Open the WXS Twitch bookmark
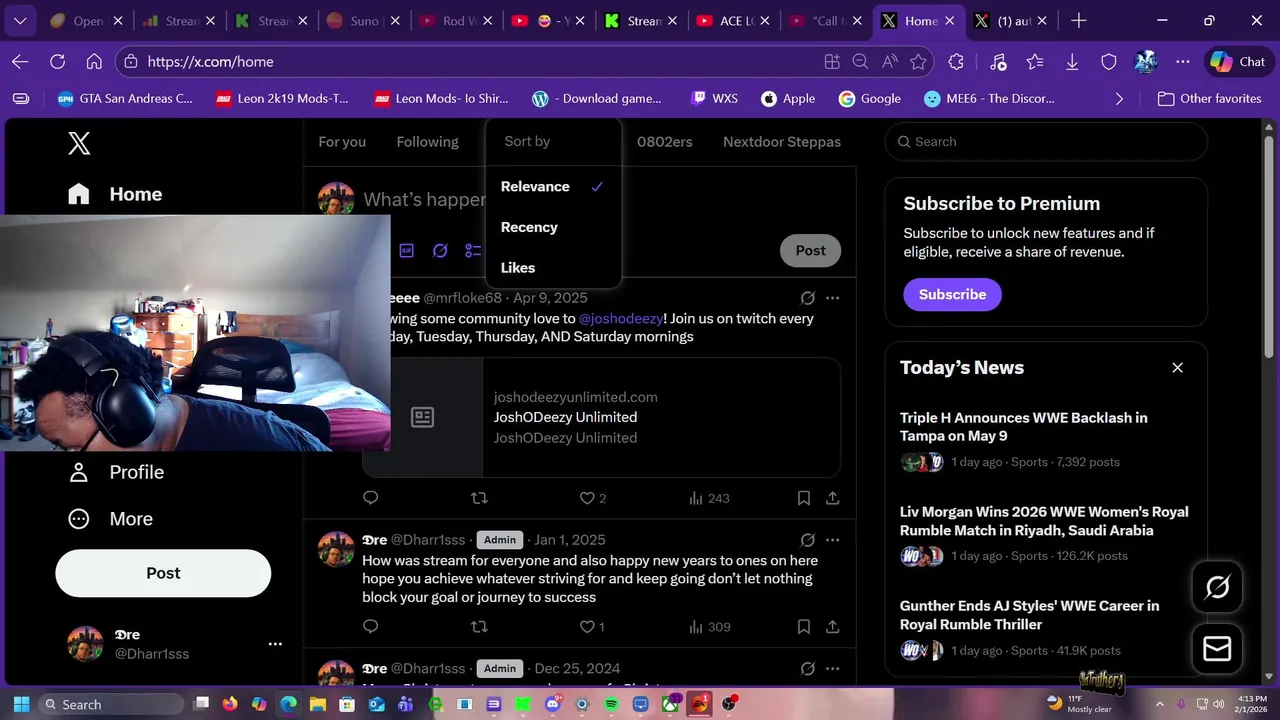 click(x=714, y=99)
